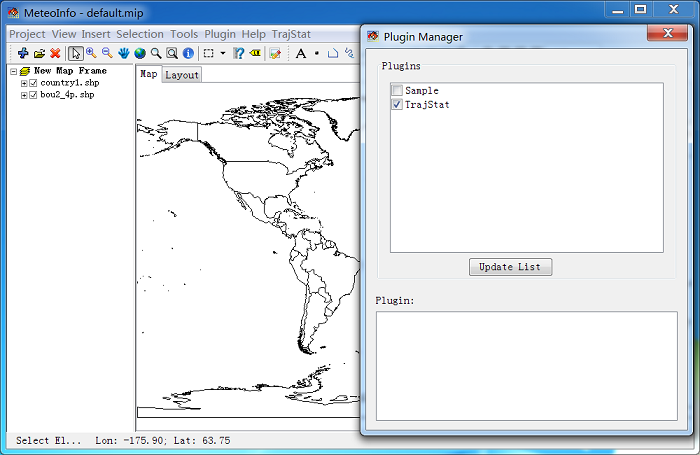The image size is (700, 455).
Task: Collapse the New Map Frame node
Action: click(13, 71)
